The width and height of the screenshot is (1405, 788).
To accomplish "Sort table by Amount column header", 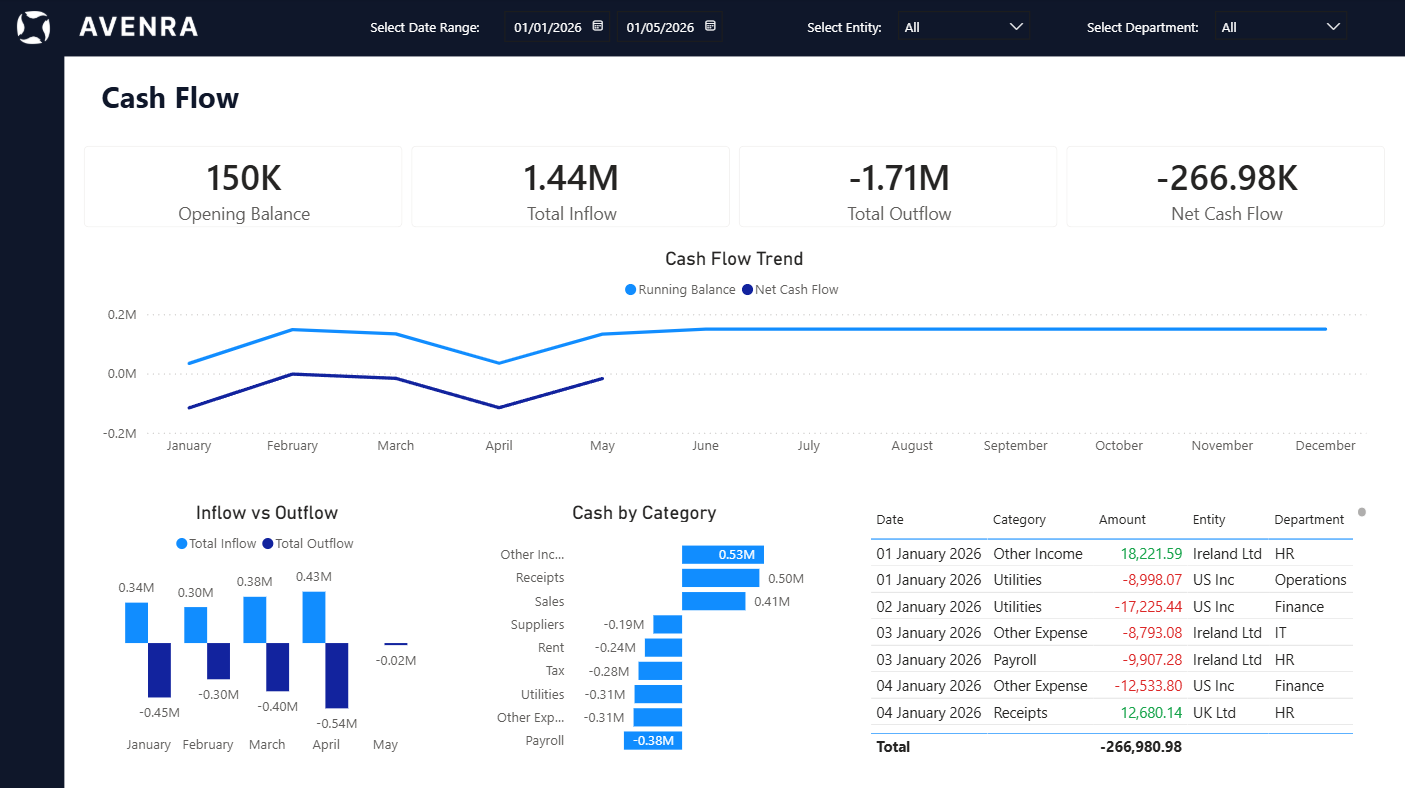I will (1122, 520).
